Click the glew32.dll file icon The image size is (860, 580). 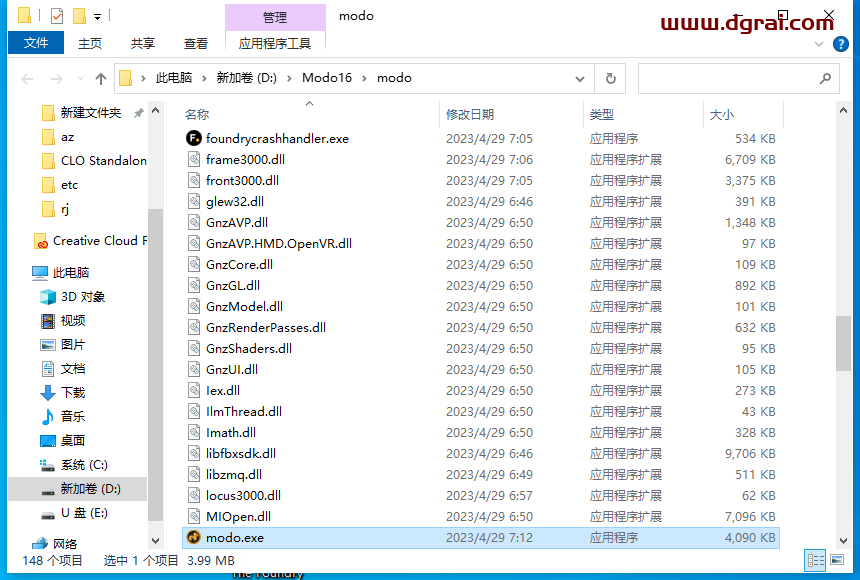(x=194, y=201)
